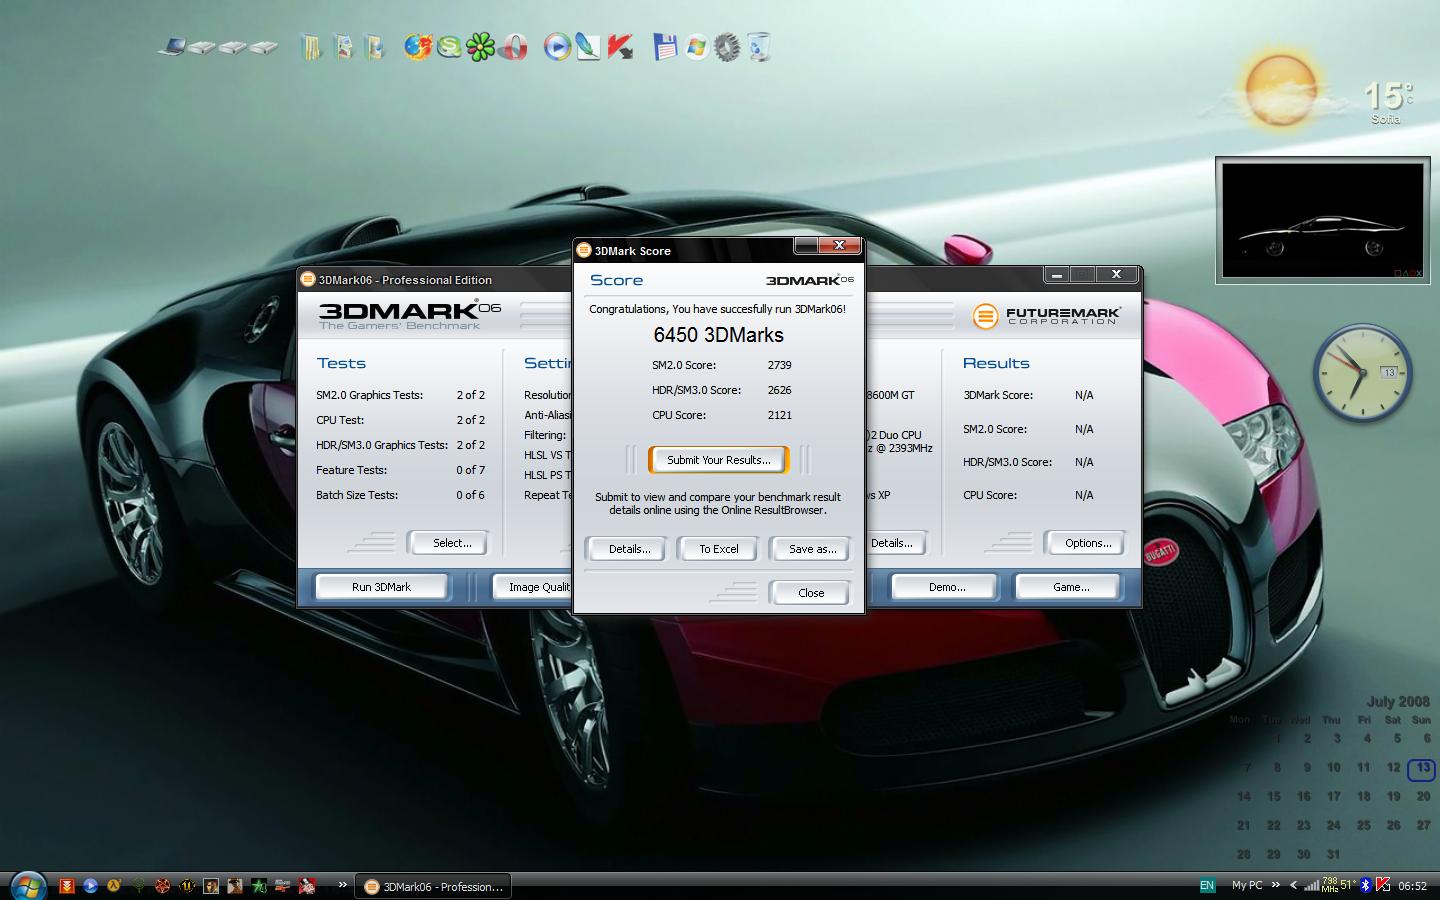Click the analog clock gadget
The image size is (1440, 900).
click(x=1361, y=372)
